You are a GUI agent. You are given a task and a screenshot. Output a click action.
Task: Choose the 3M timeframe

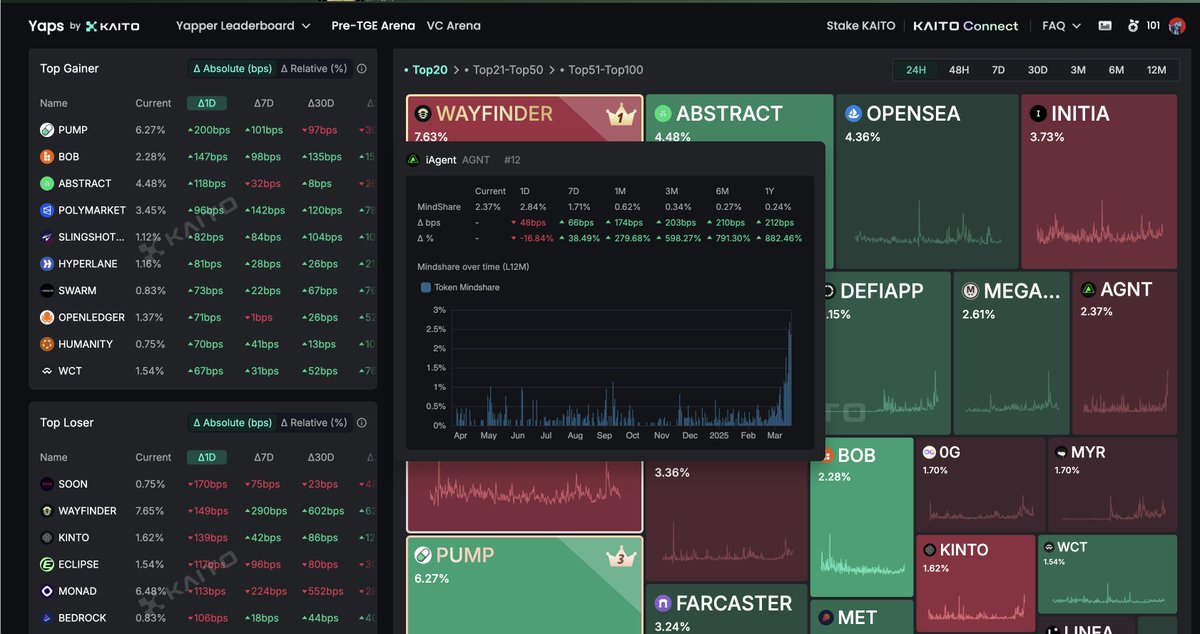tap(1078, 70)
